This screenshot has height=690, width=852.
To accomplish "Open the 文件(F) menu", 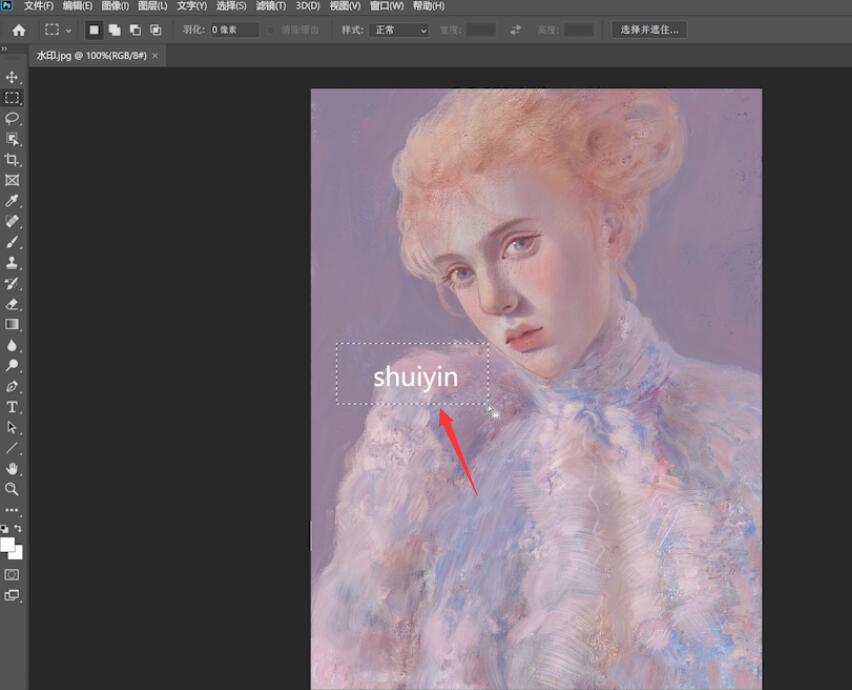I will (x=38, y=6).
